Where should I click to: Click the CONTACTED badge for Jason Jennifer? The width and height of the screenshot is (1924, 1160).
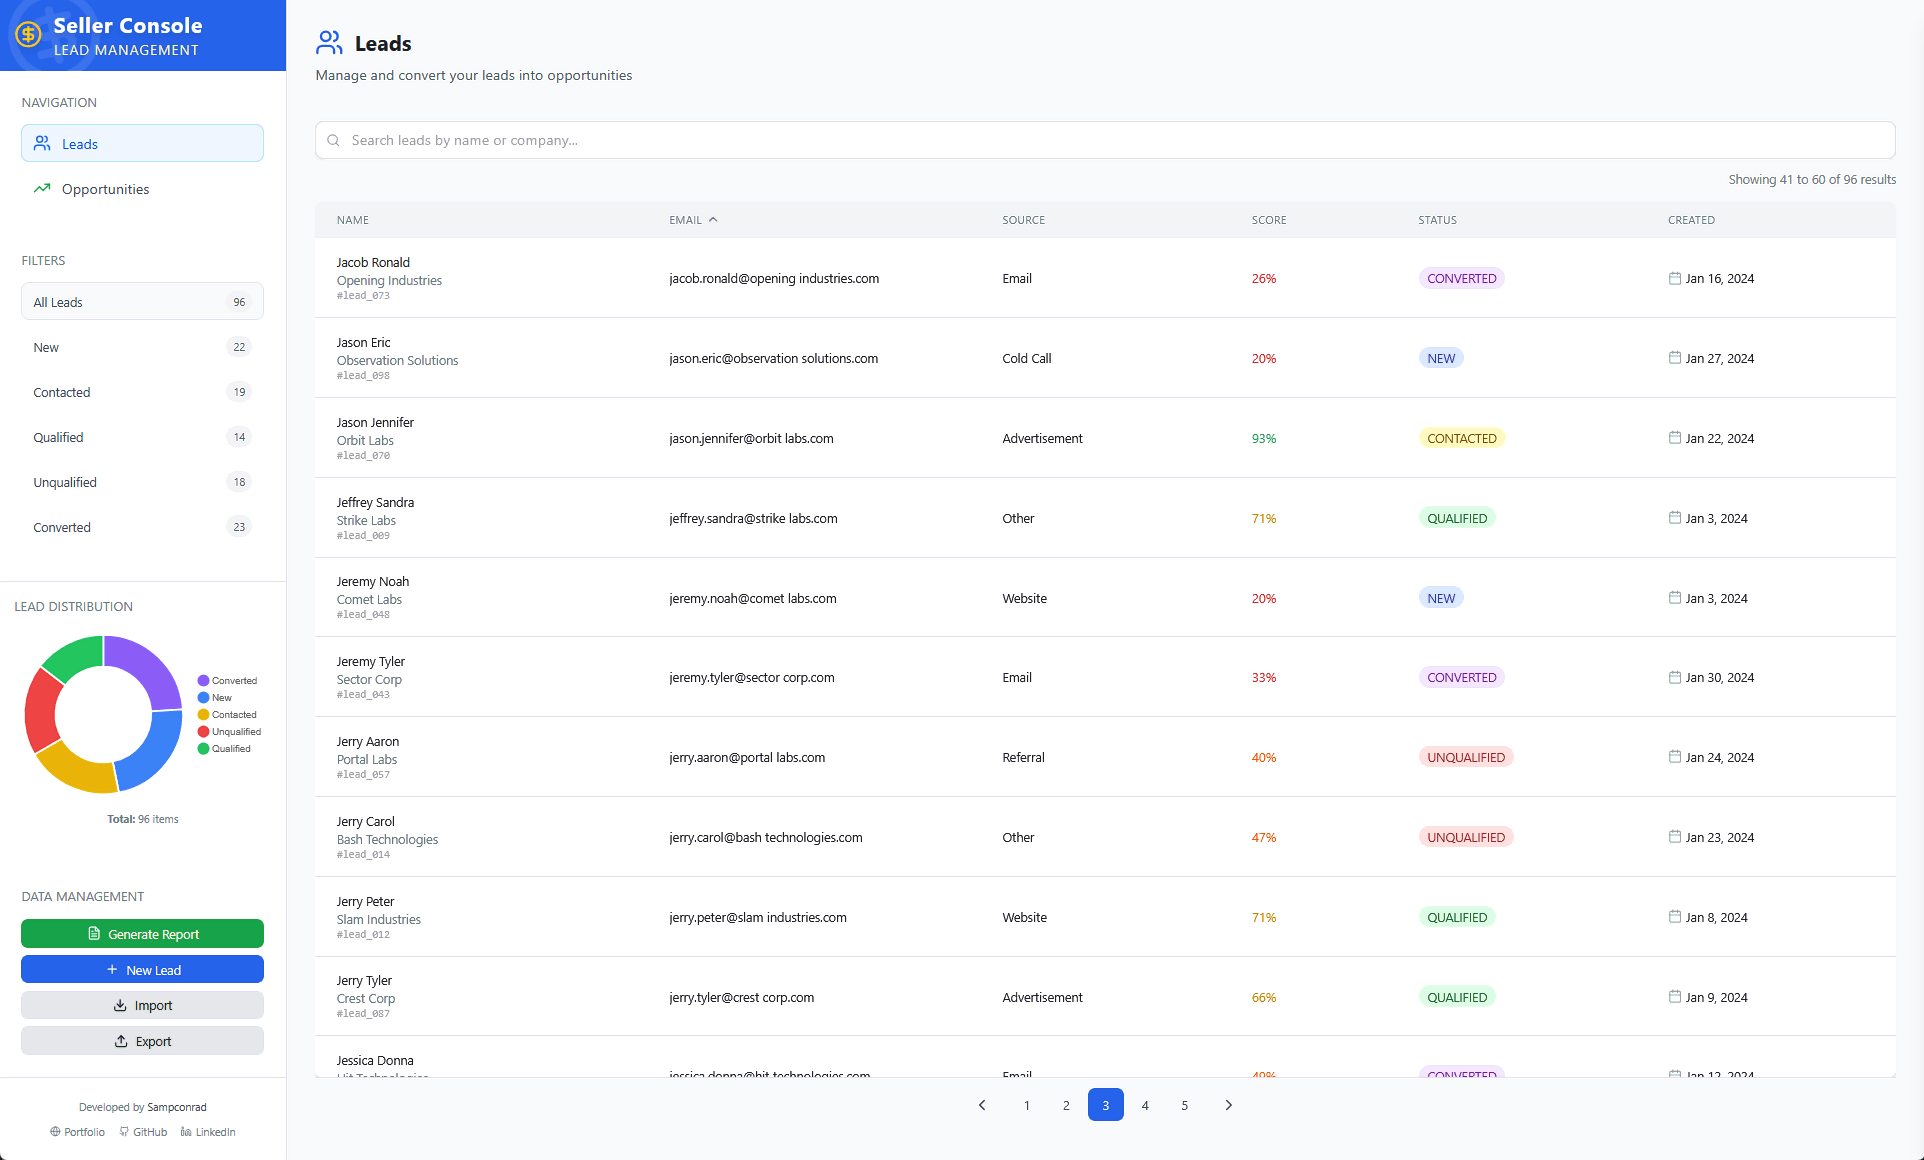tap(1461, 438)
